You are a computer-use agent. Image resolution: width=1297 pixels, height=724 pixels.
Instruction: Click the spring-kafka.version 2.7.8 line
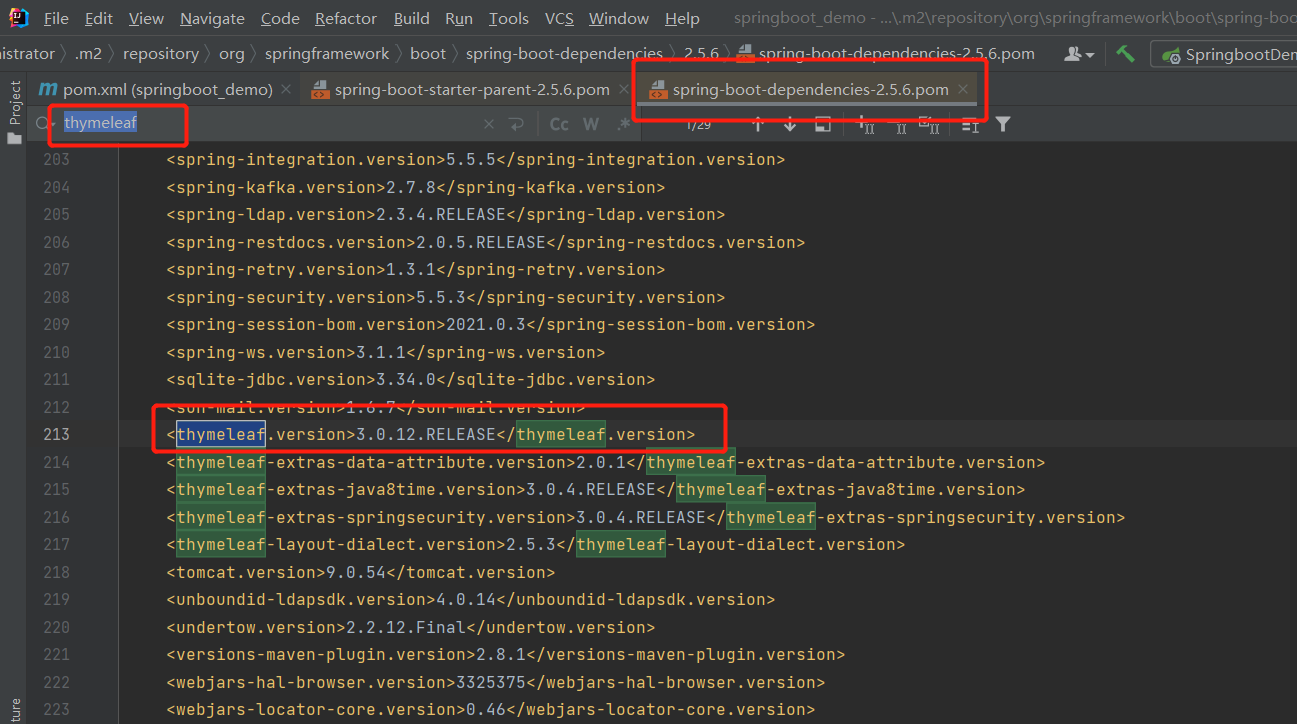416,187
